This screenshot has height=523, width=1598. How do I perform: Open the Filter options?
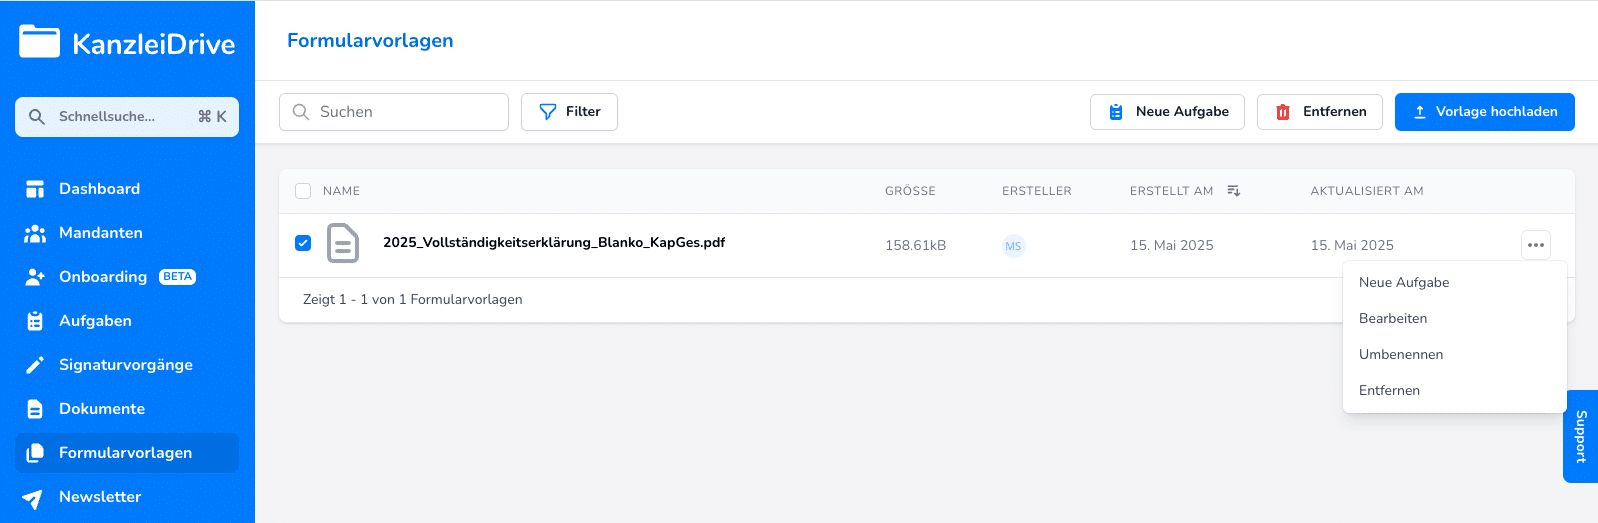569,112
